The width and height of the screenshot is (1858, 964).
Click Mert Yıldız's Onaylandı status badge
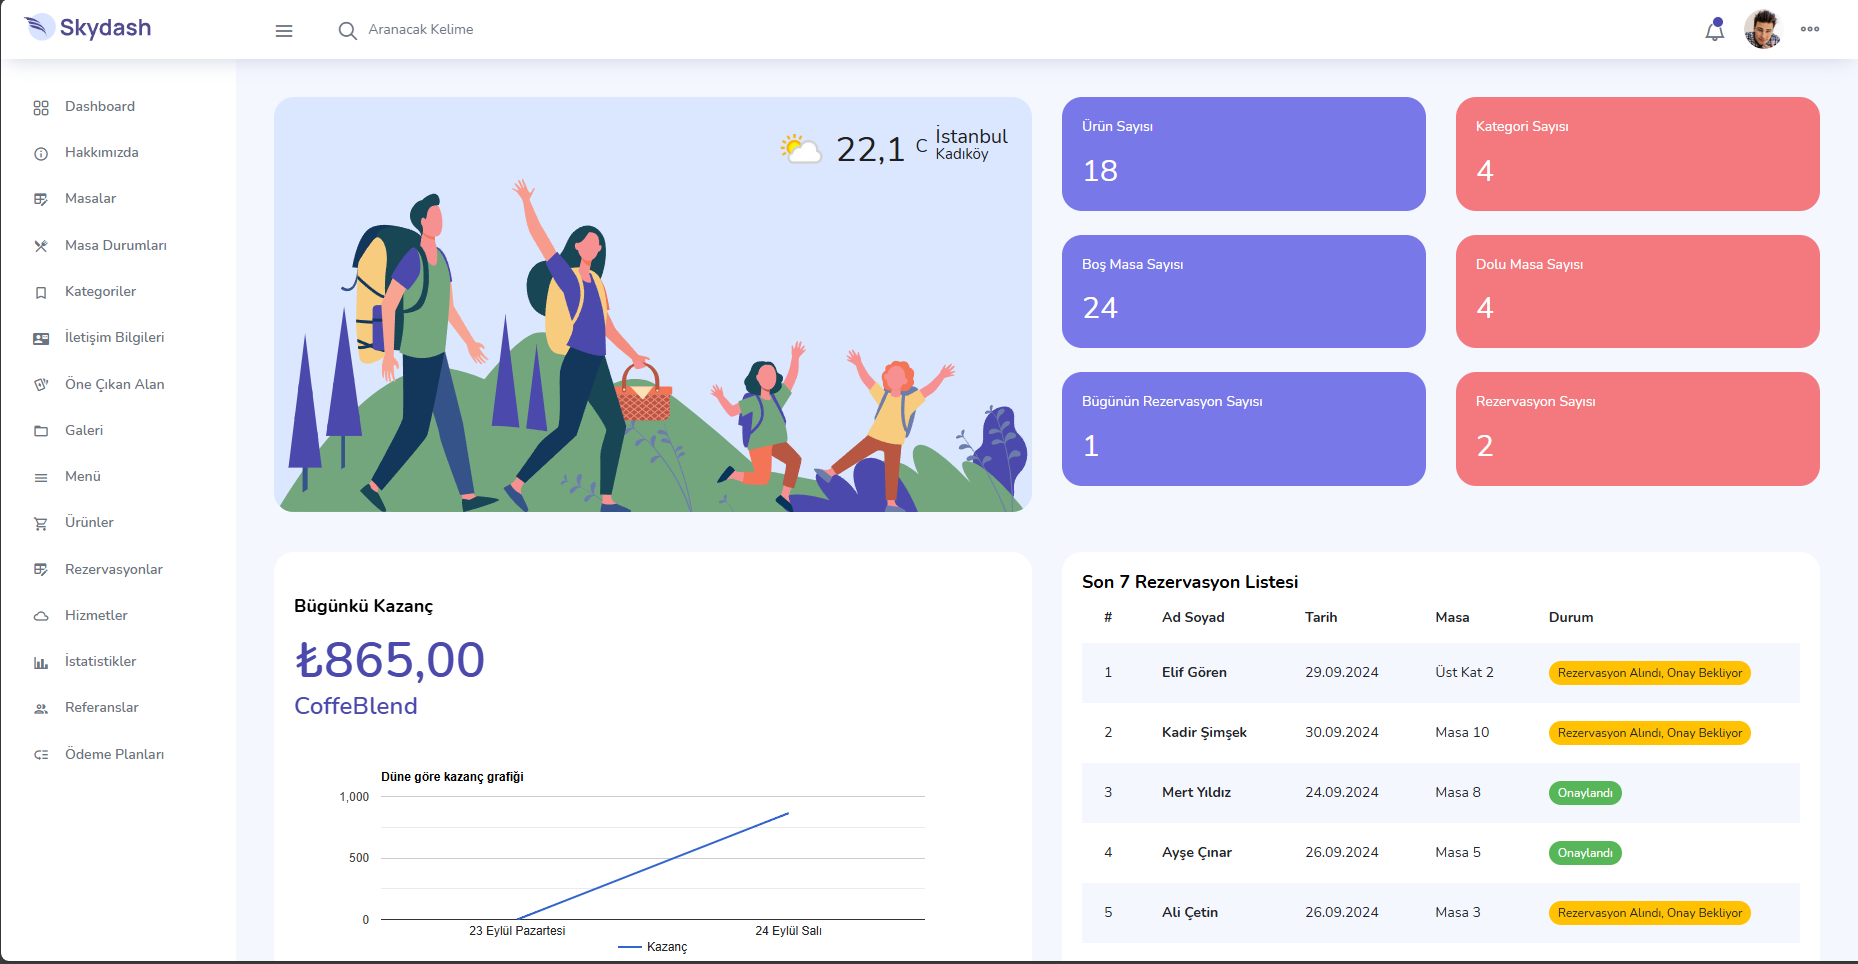click(x=1584, y=793)
